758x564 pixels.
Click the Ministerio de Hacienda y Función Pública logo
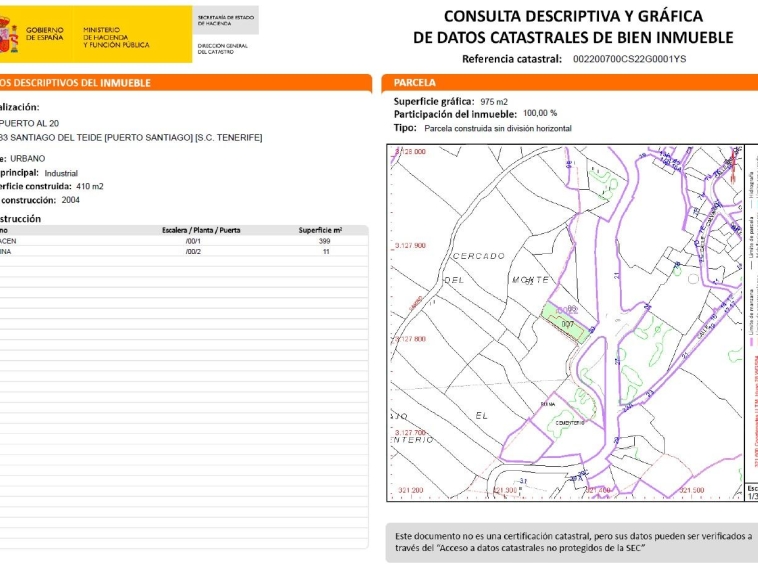pyautogui.click(x=116, y=38)
